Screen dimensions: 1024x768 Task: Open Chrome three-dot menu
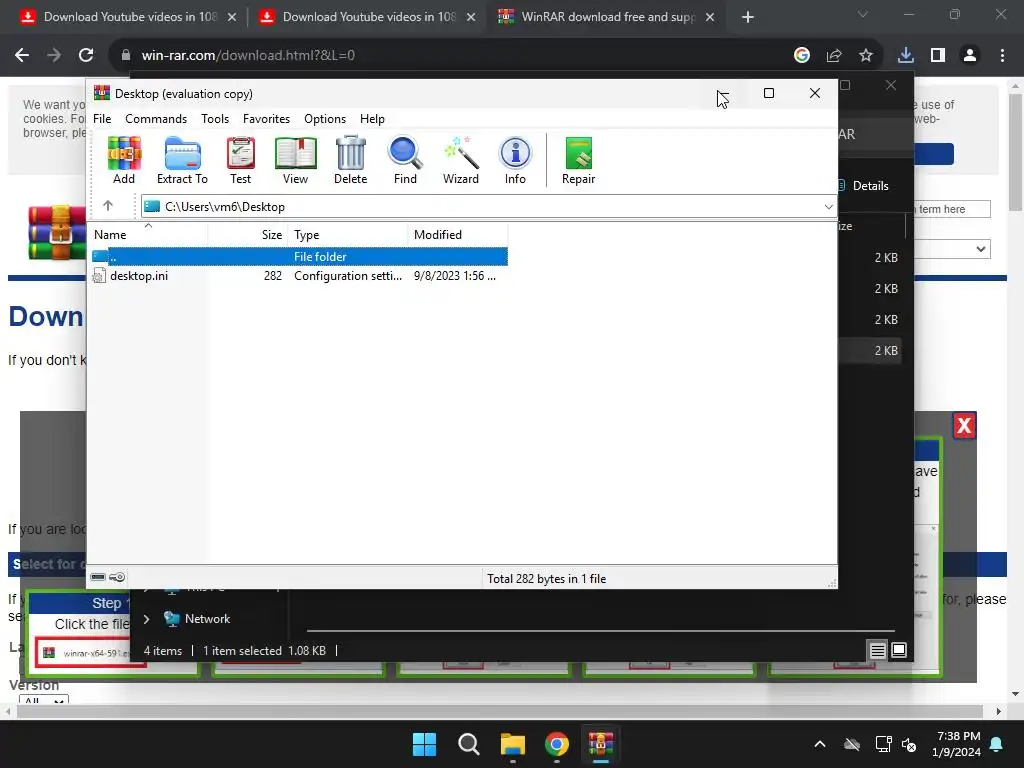[x=1002, y=56]
